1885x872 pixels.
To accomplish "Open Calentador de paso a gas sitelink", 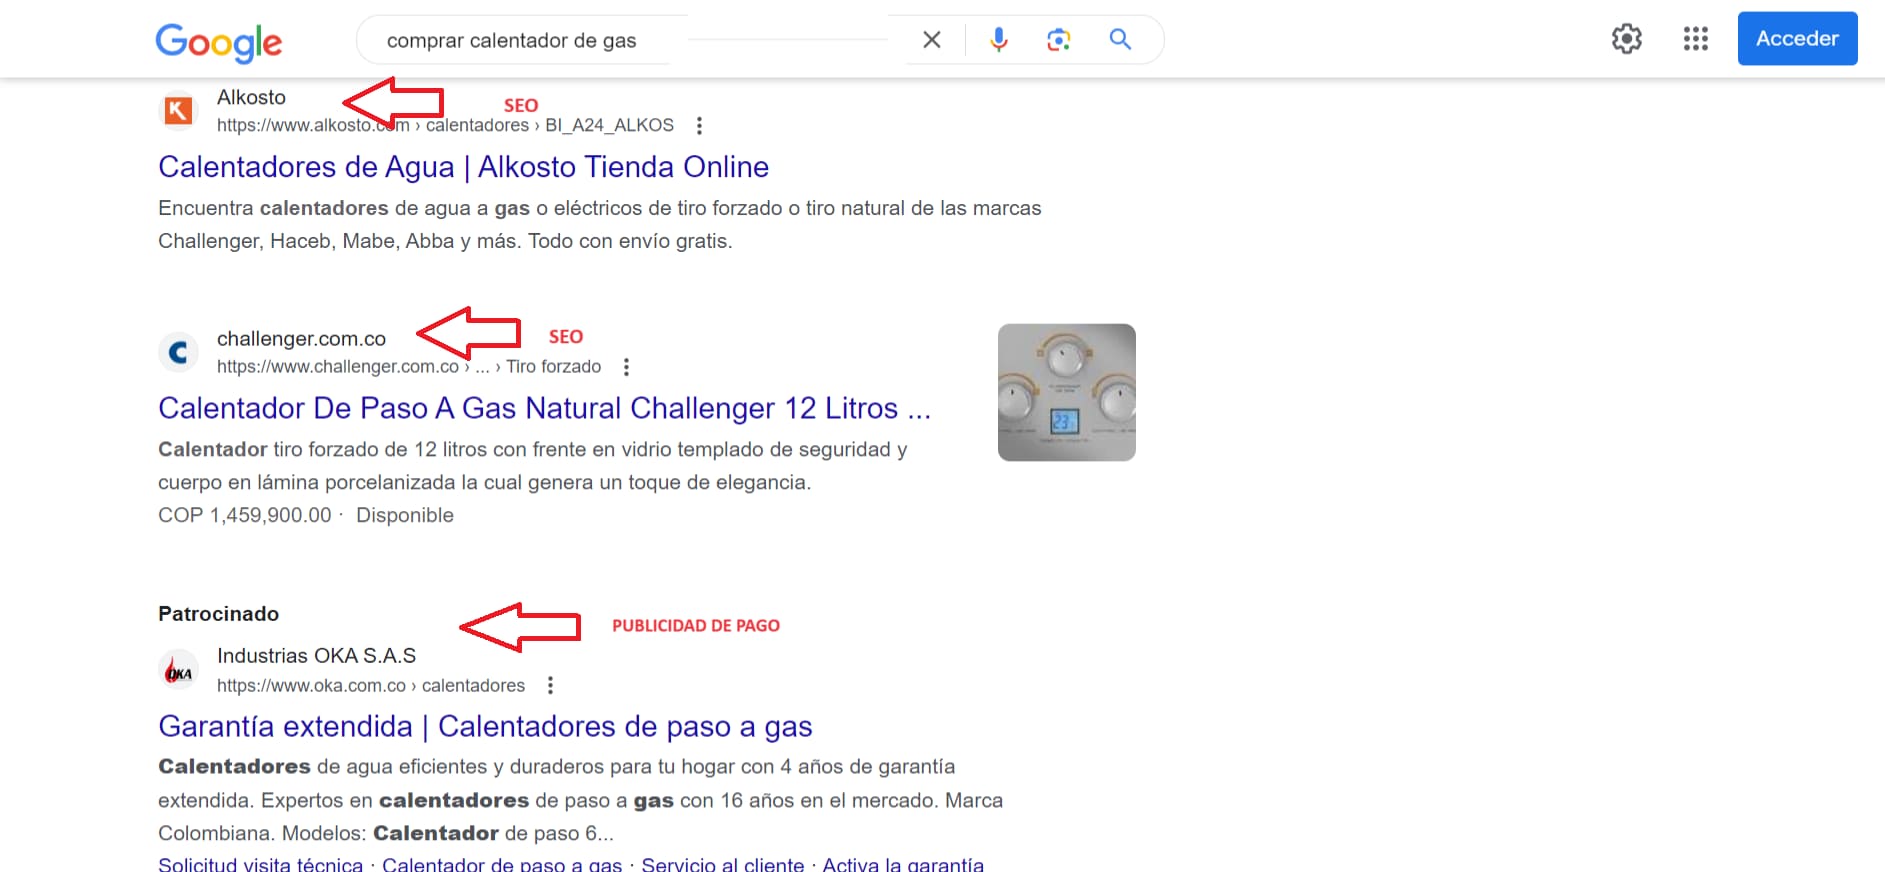I will (502, 865).
